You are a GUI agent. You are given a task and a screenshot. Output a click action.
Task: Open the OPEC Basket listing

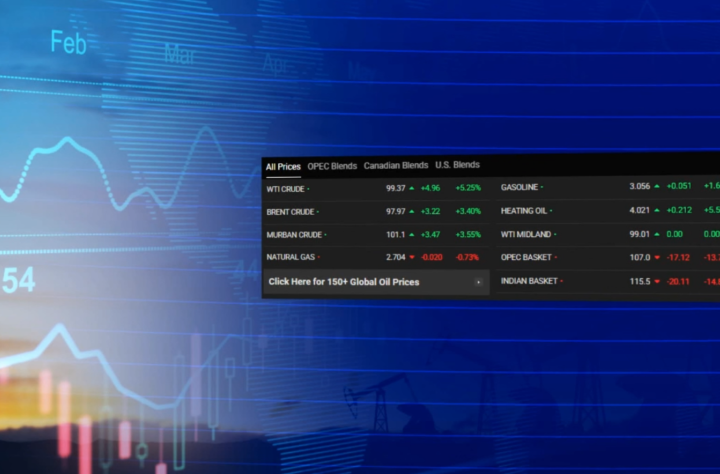coord(527,257)
